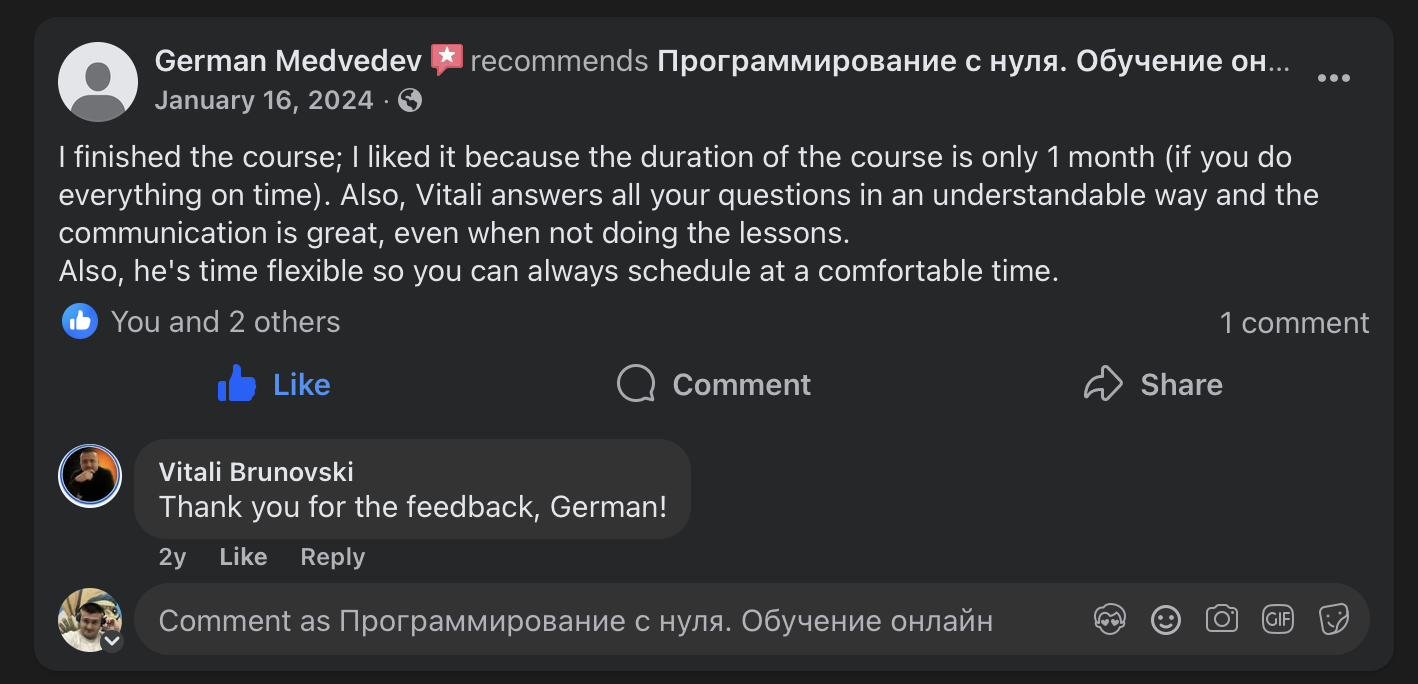Image resolution: width=1418 pixels, height=684 pixels.
Task: Click the Comment button below the post
Action: 714,384
